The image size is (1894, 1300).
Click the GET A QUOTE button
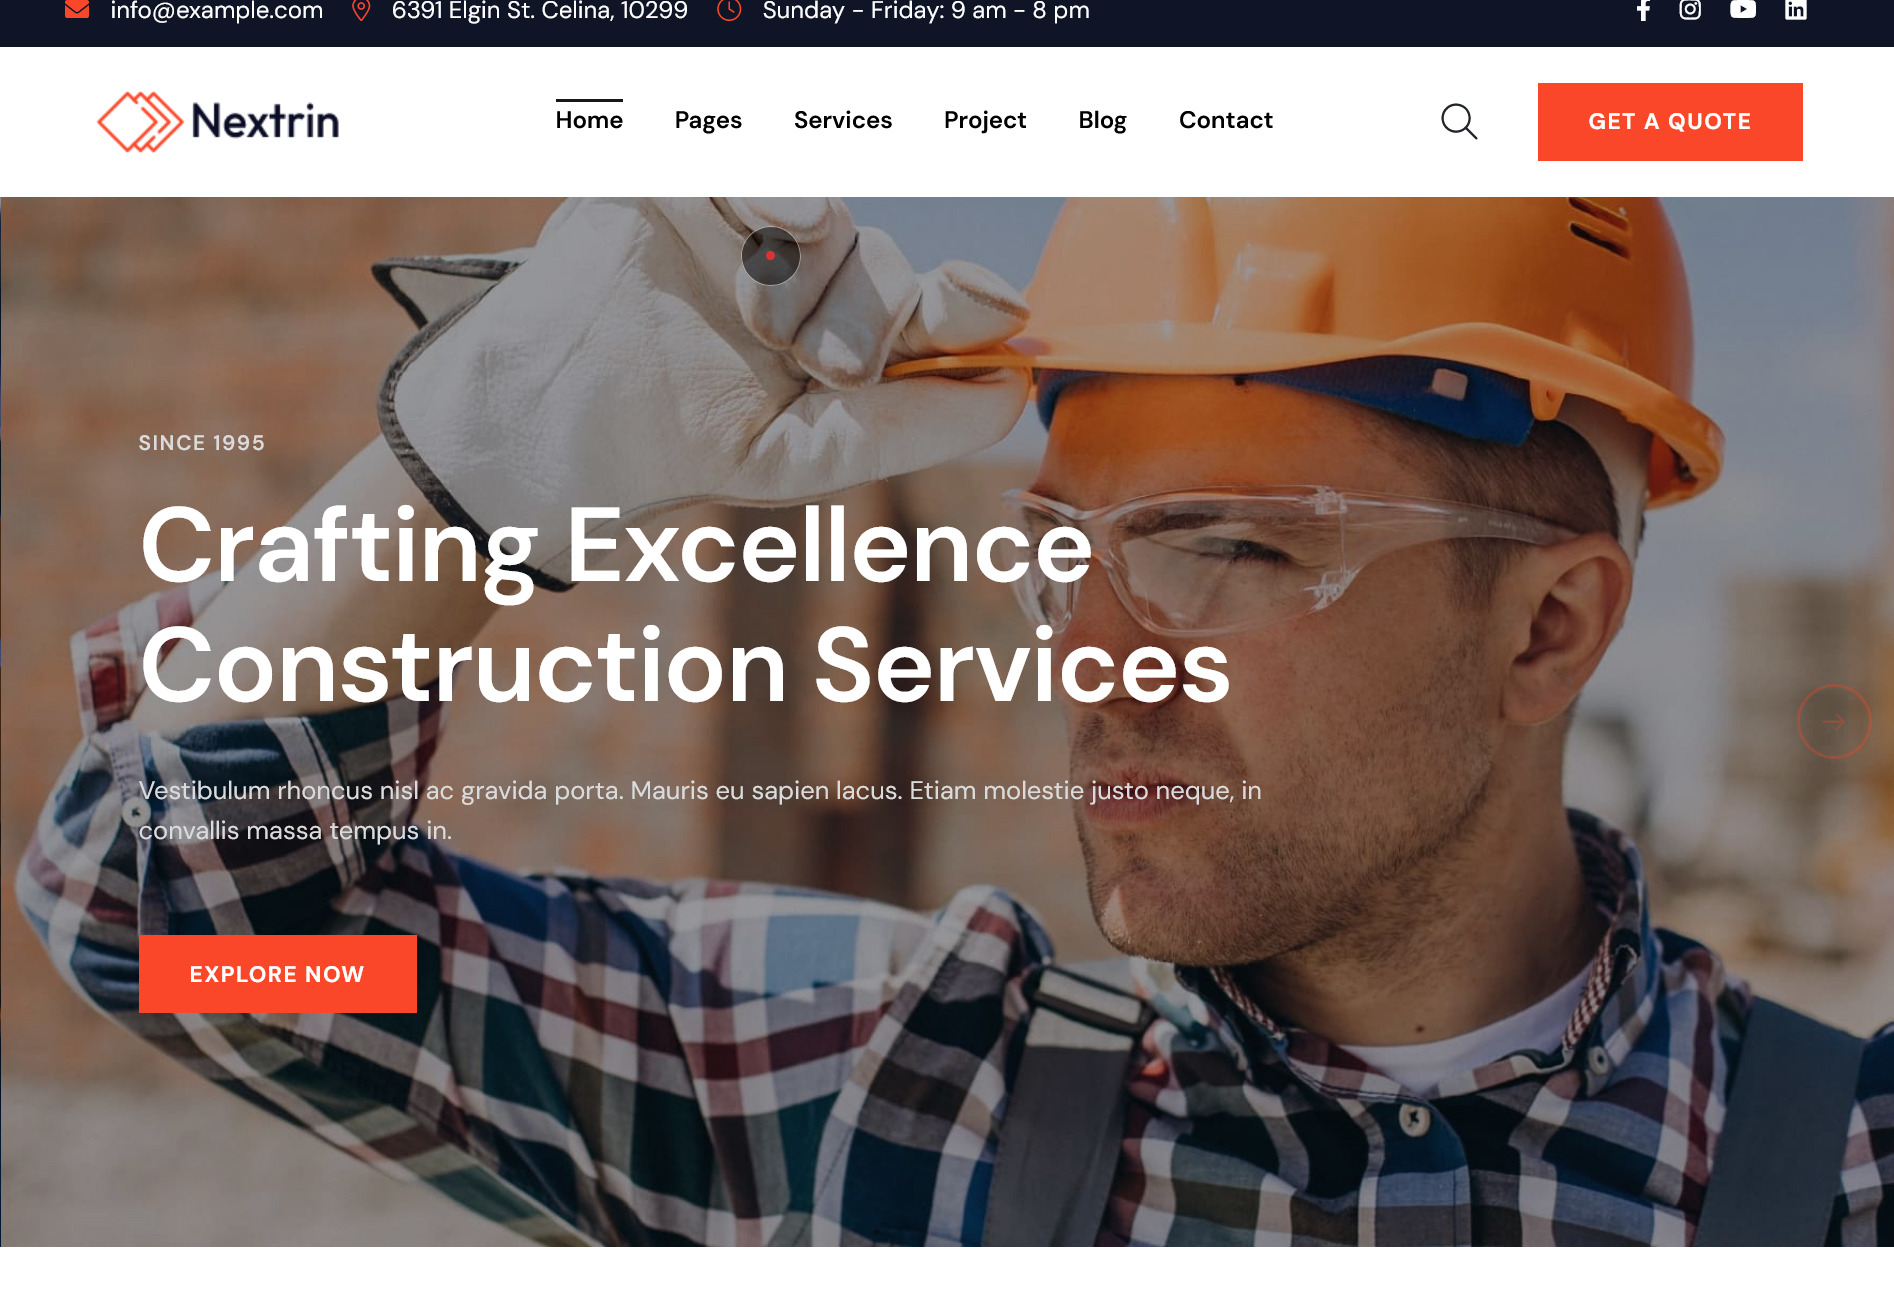(1670, 122)
